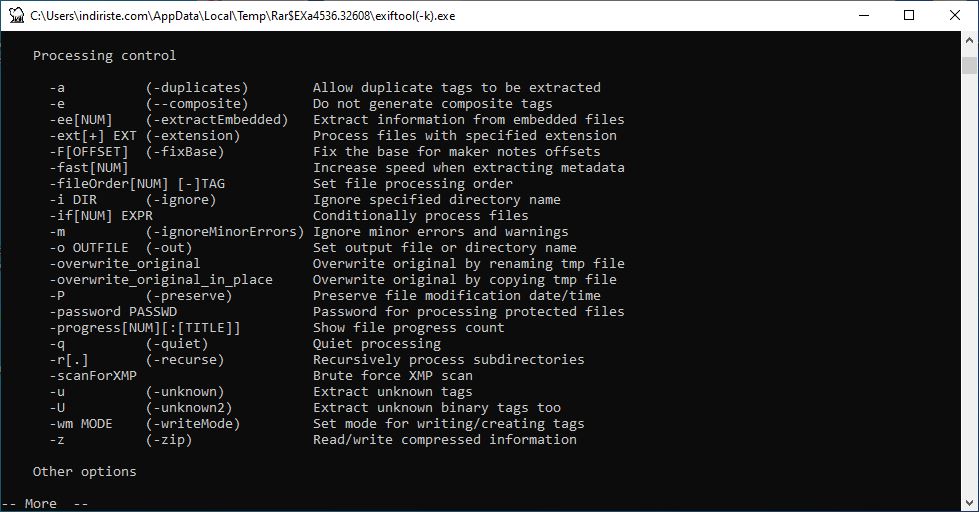Click 'Brute force XMP scan' description
Viewport: 979px width, 512px height.
393,376
